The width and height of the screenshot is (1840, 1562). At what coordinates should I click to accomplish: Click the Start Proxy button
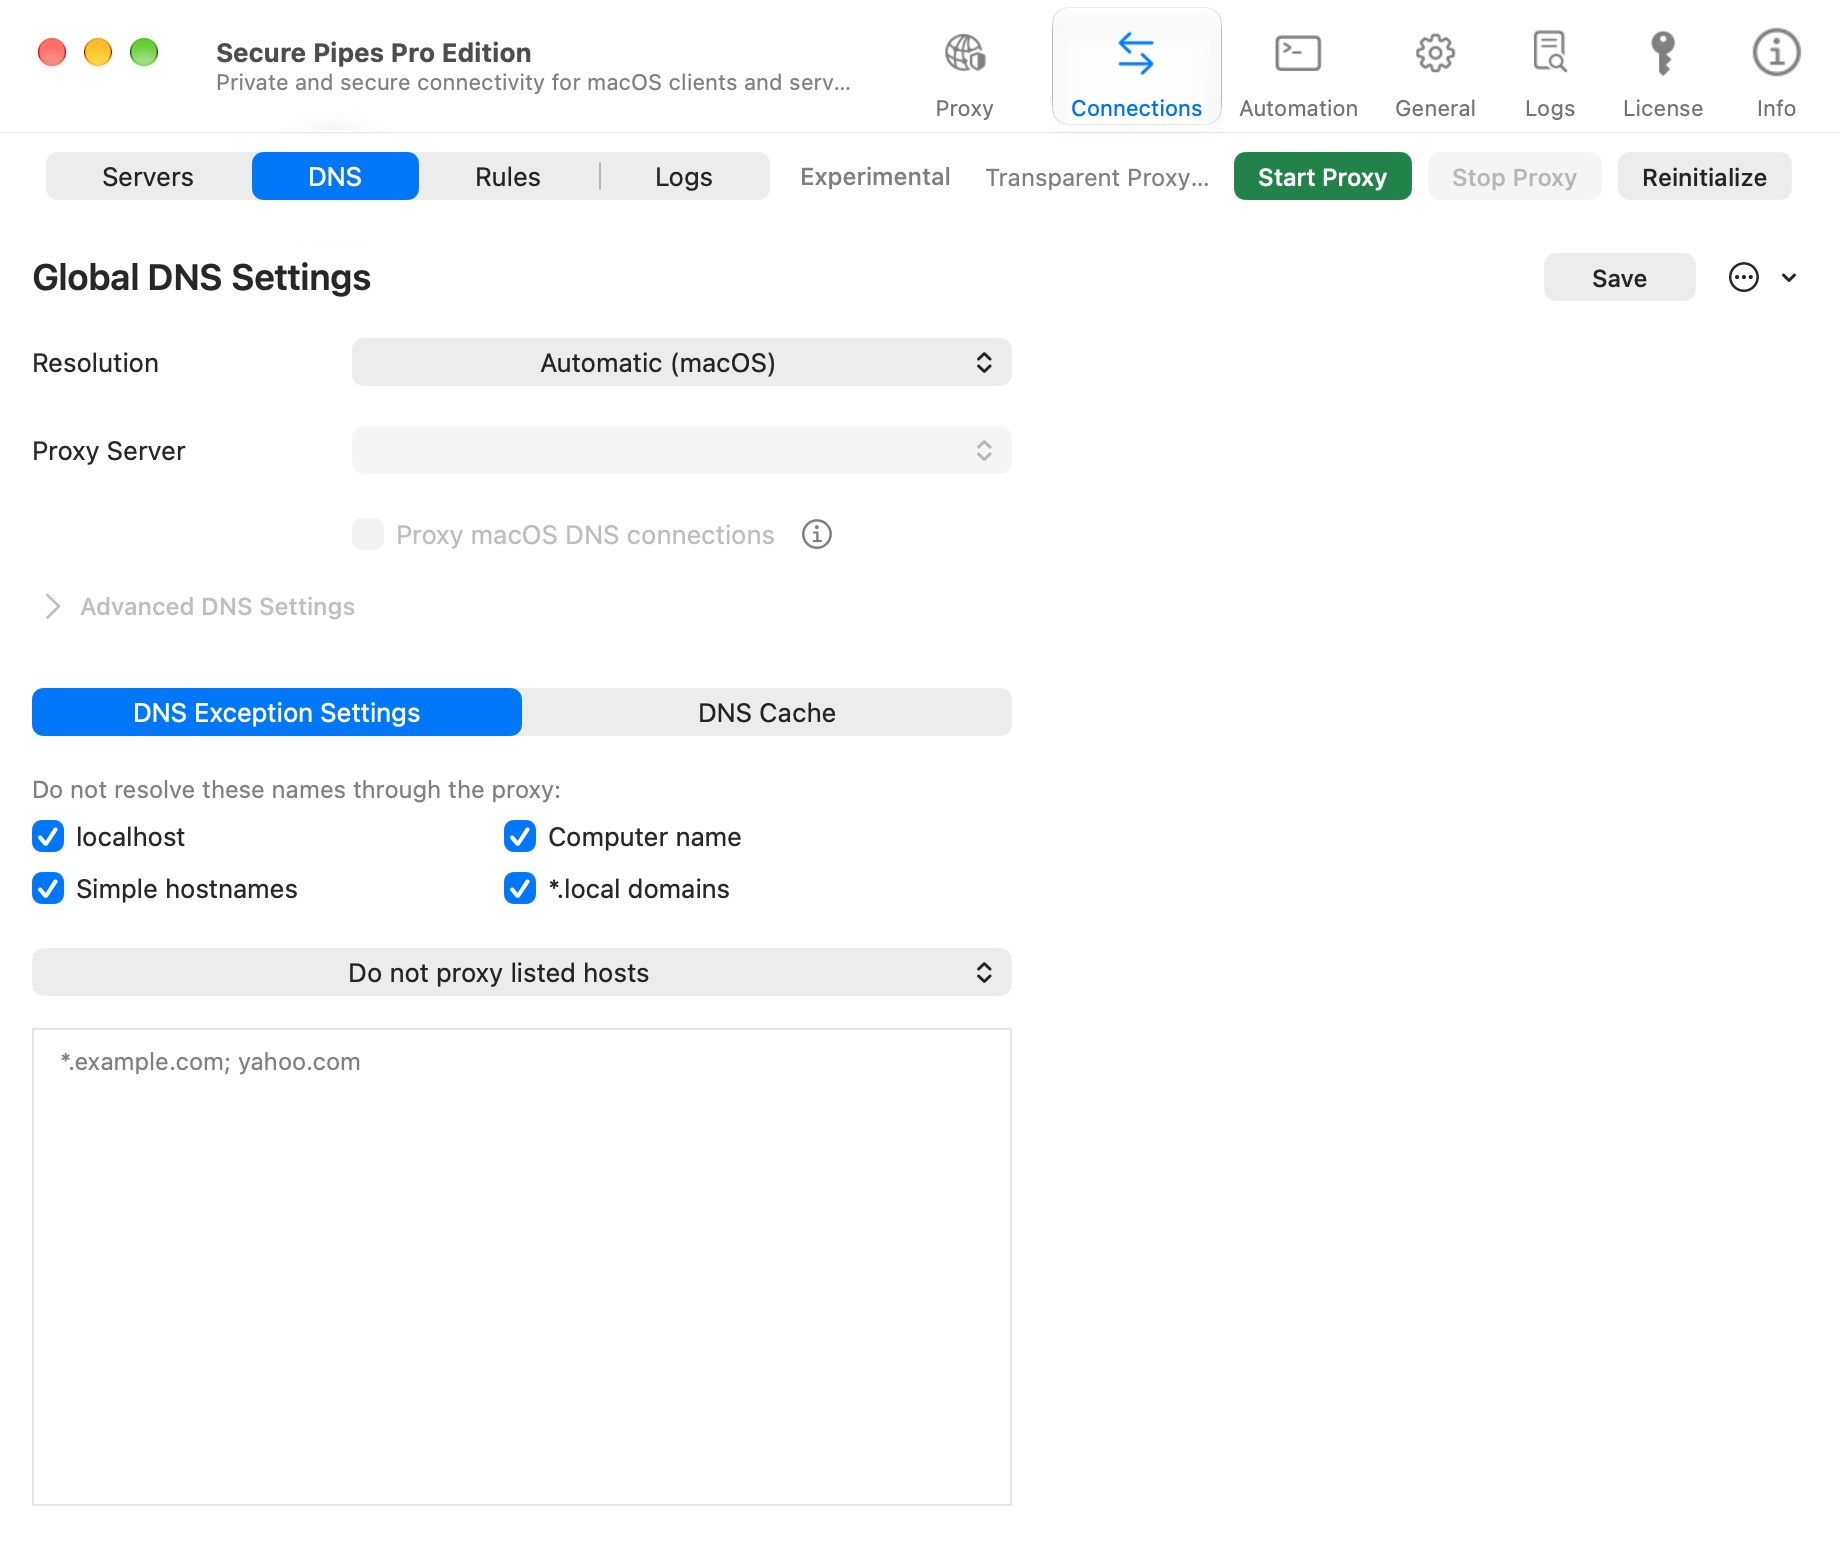[1322, 176]
